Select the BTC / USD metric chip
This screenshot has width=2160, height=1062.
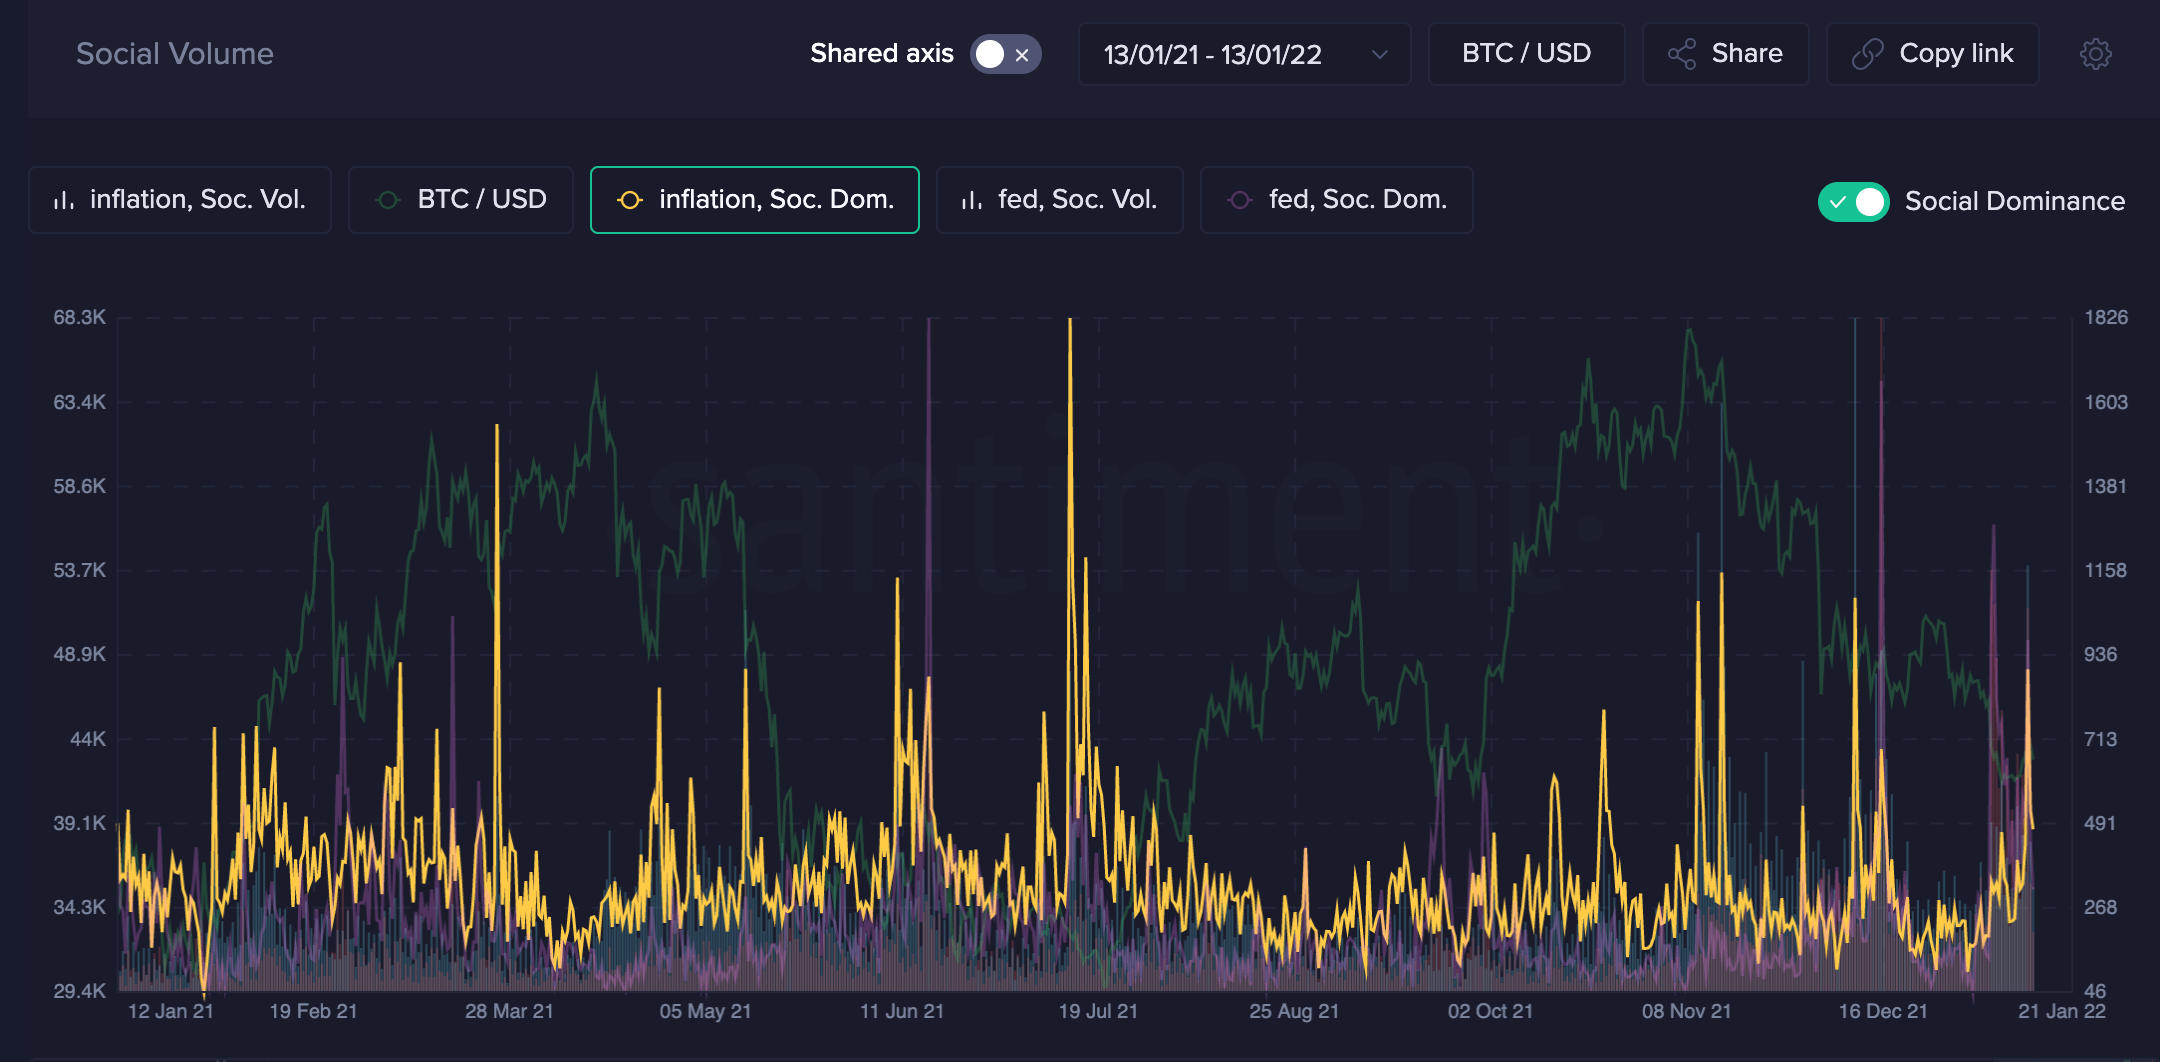460,200
